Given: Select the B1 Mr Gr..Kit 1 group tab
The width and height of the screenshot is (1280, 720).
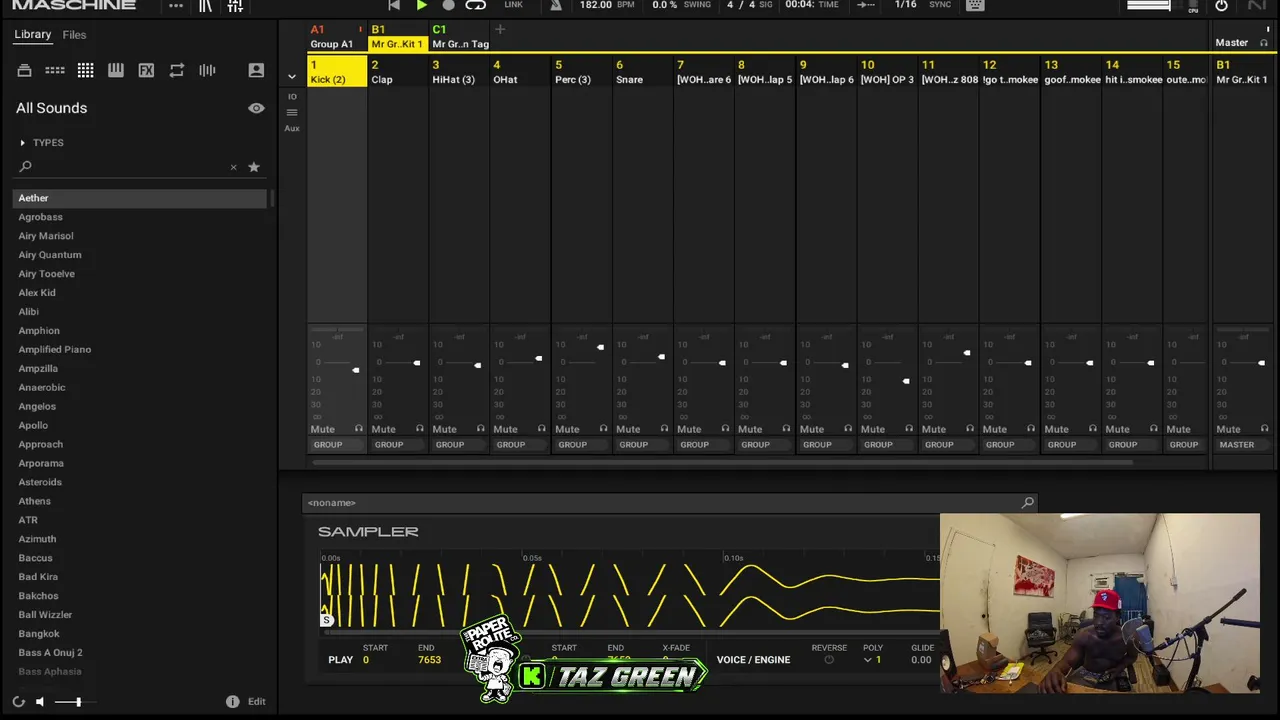Looking at the screenshot, I should point(398,37).
